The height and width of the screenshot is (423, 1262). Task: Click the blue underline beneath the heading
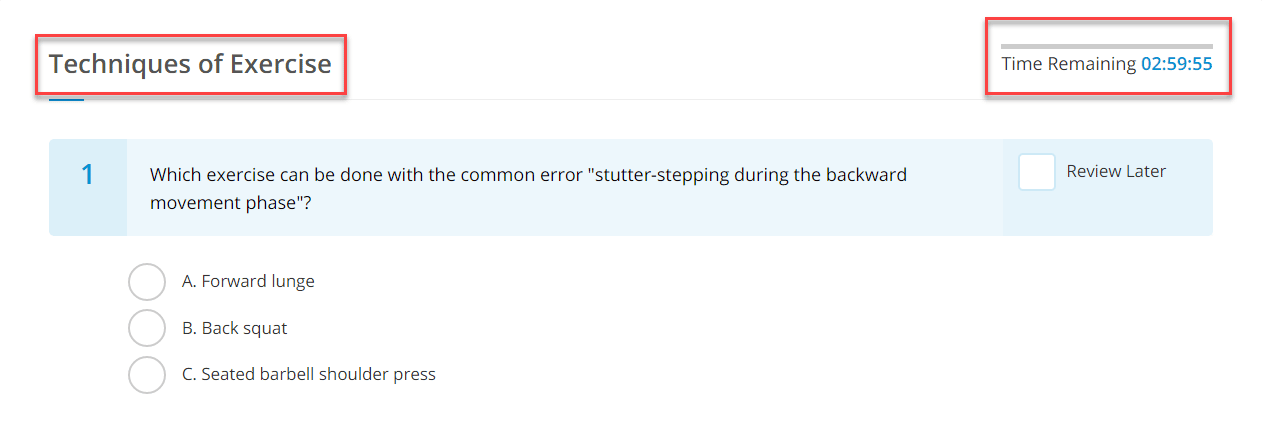[66, 100]
